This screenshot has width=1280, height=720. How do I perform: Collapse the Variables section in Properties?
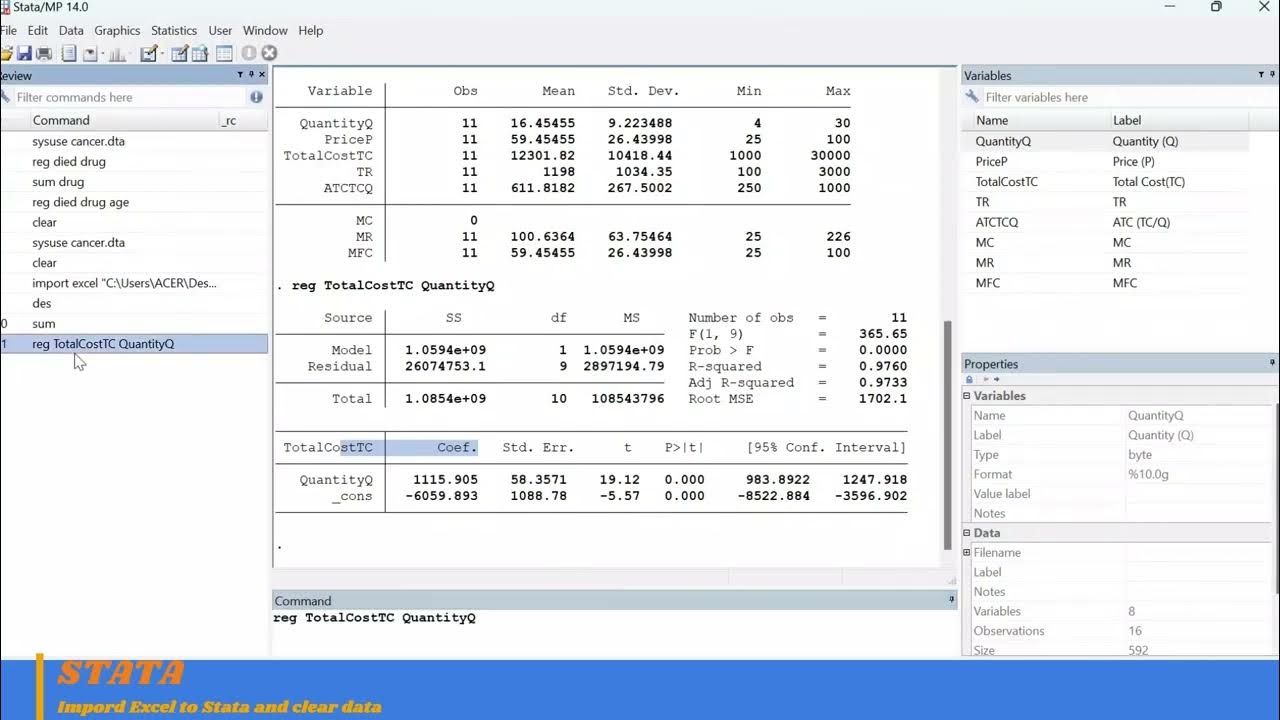click(967, 396)
